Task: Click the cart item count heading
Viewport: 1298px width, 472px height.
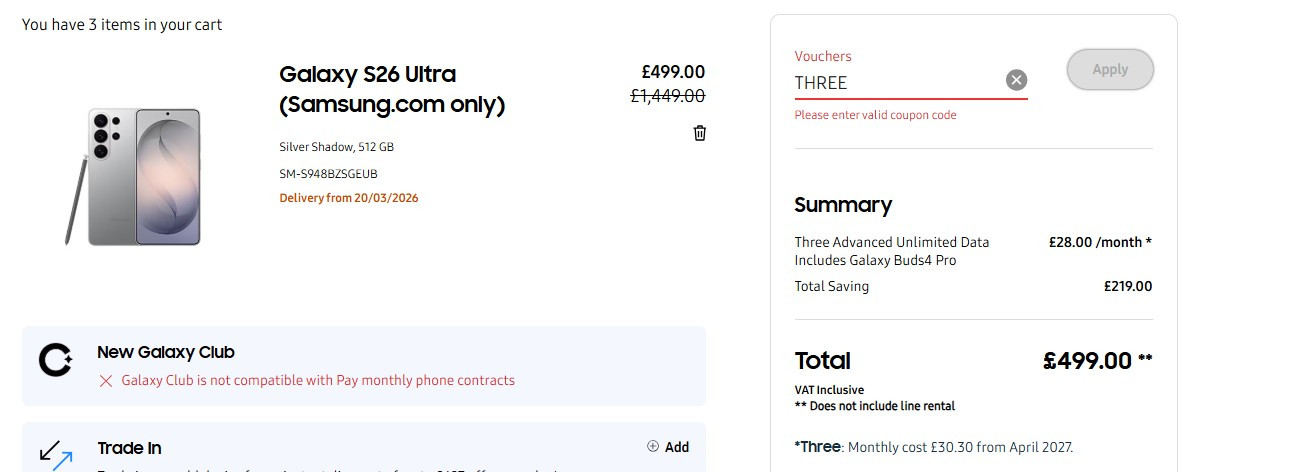Action: coord(122,24)
